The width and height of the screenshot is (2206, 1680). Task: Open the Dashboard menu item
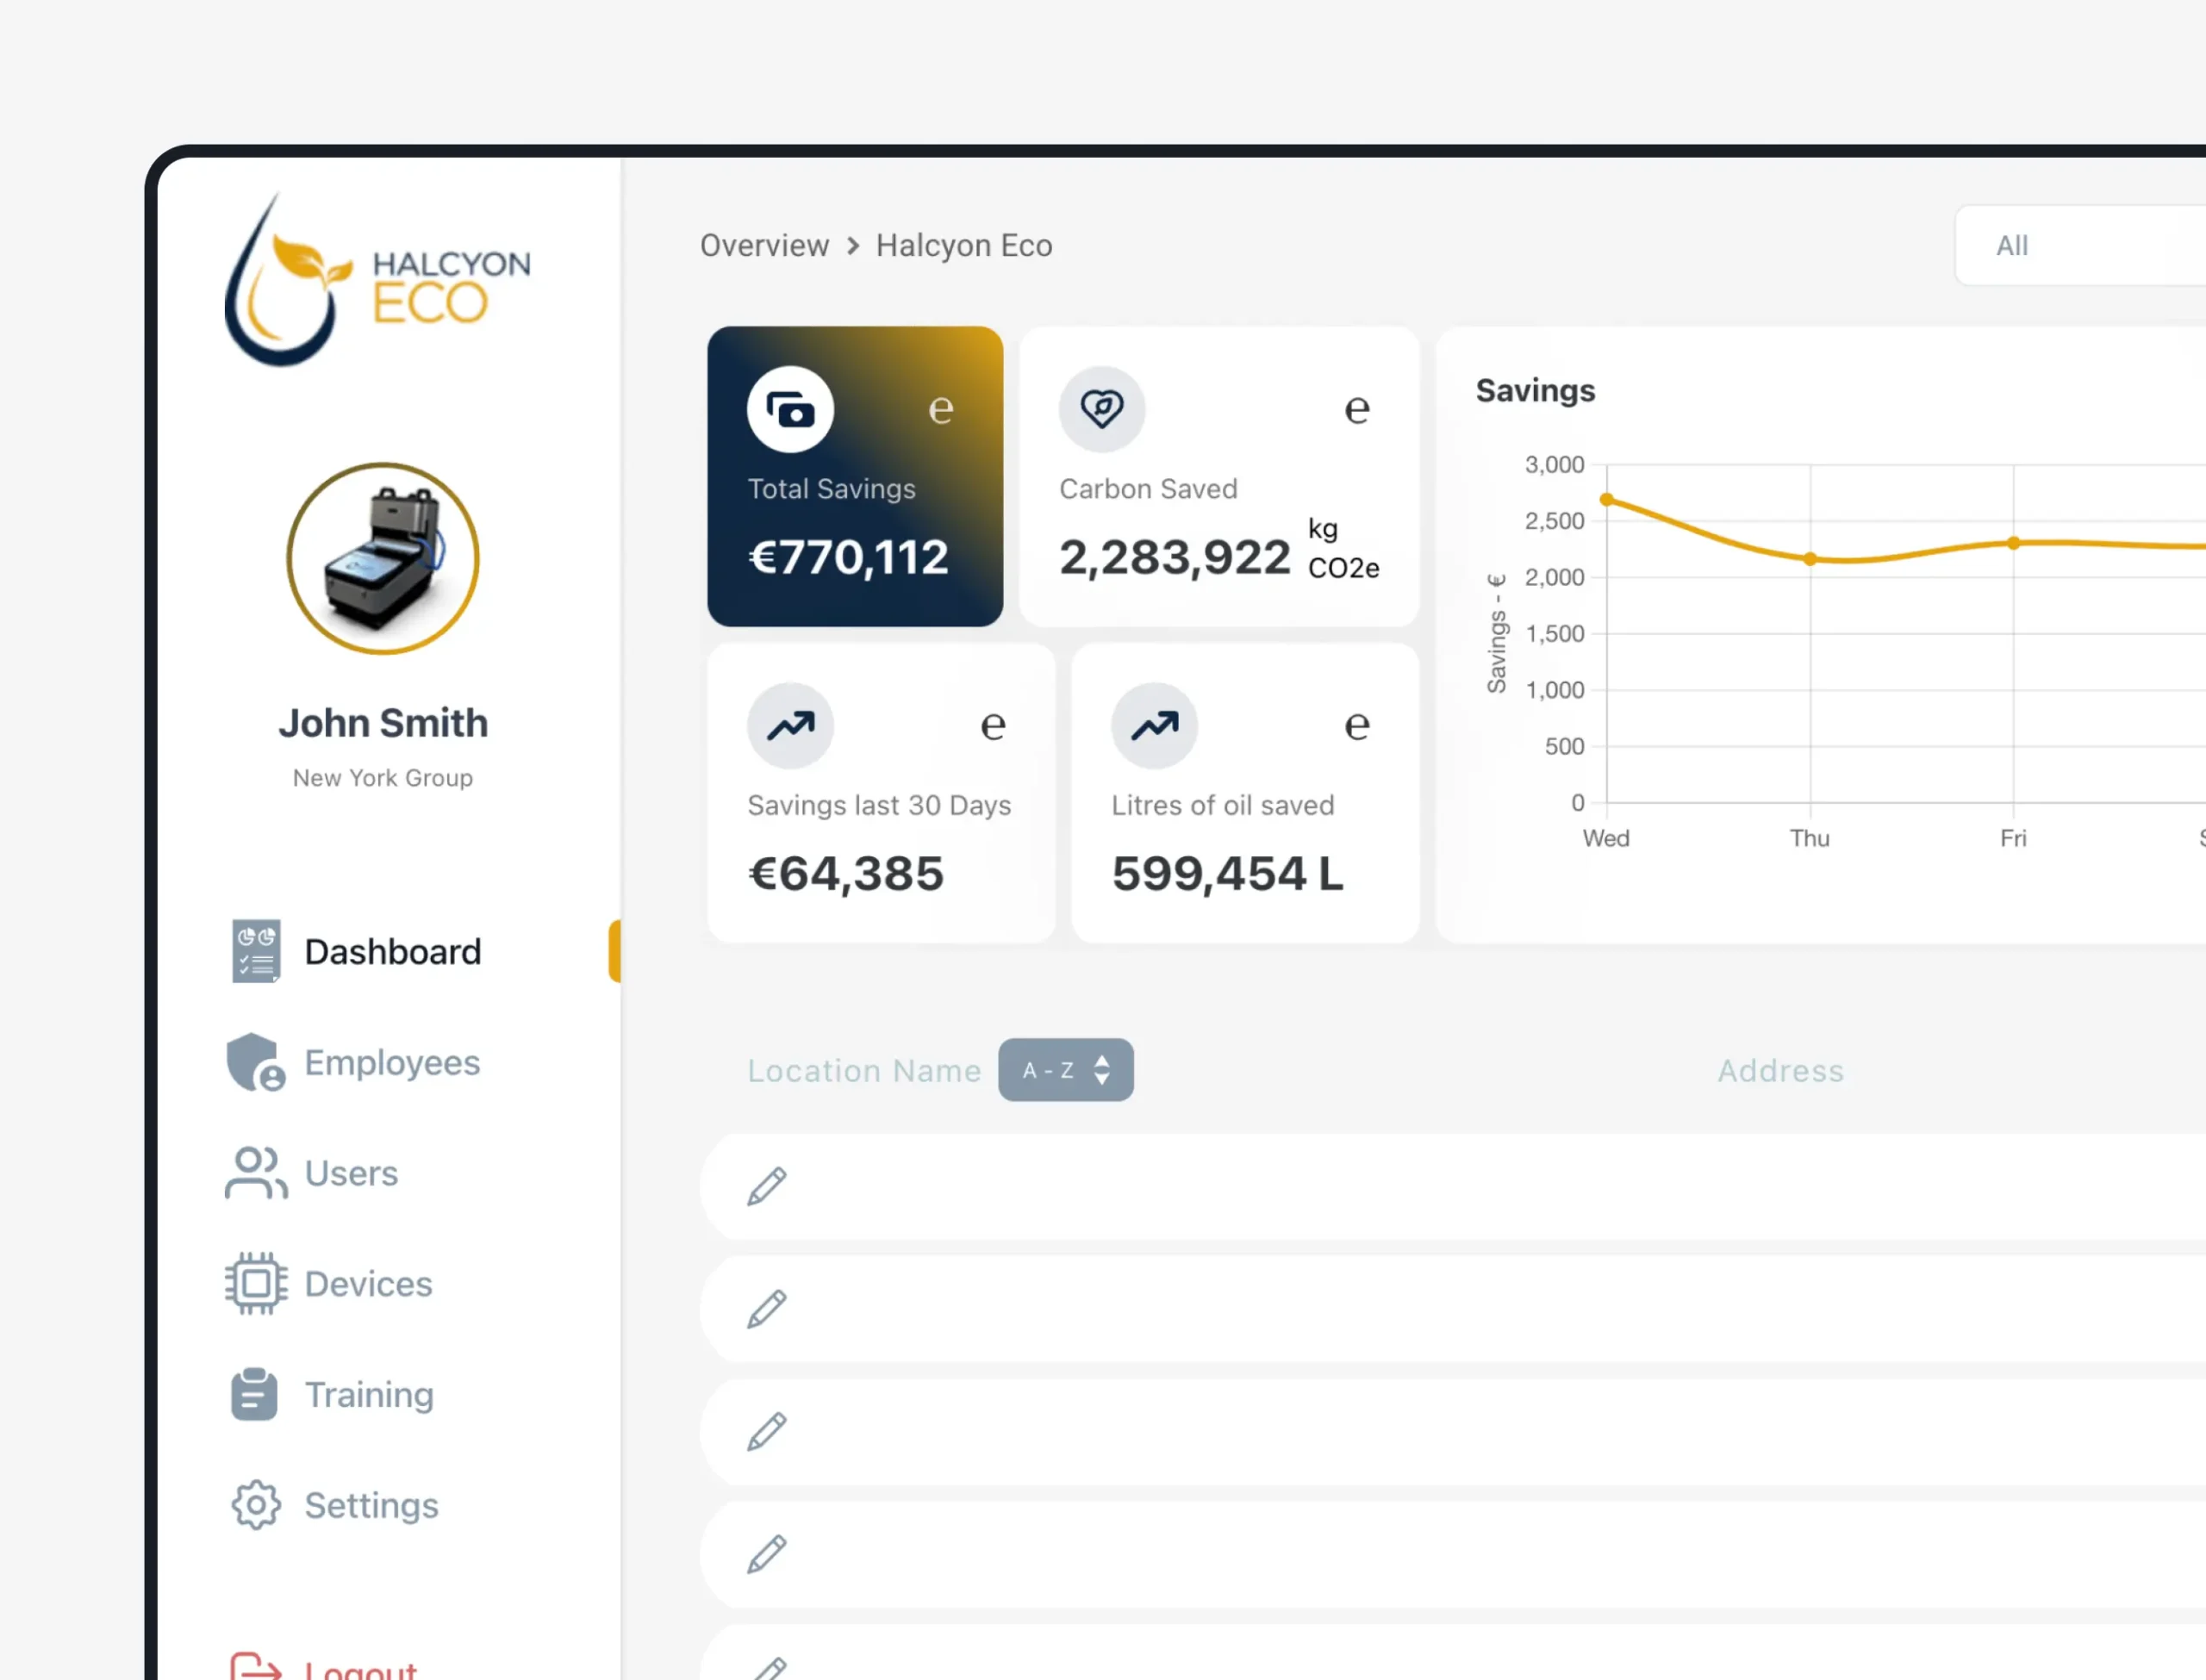coord(392,951)
